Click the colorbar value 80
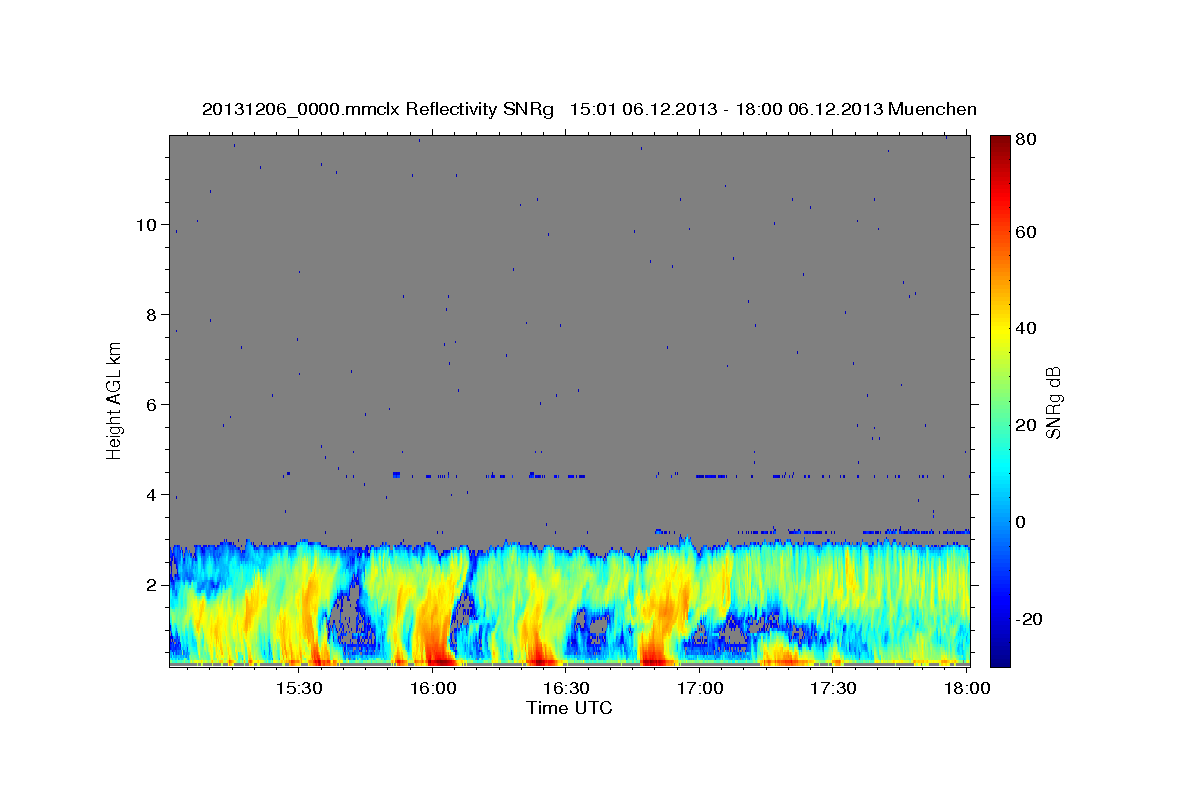 point(1027,140)
